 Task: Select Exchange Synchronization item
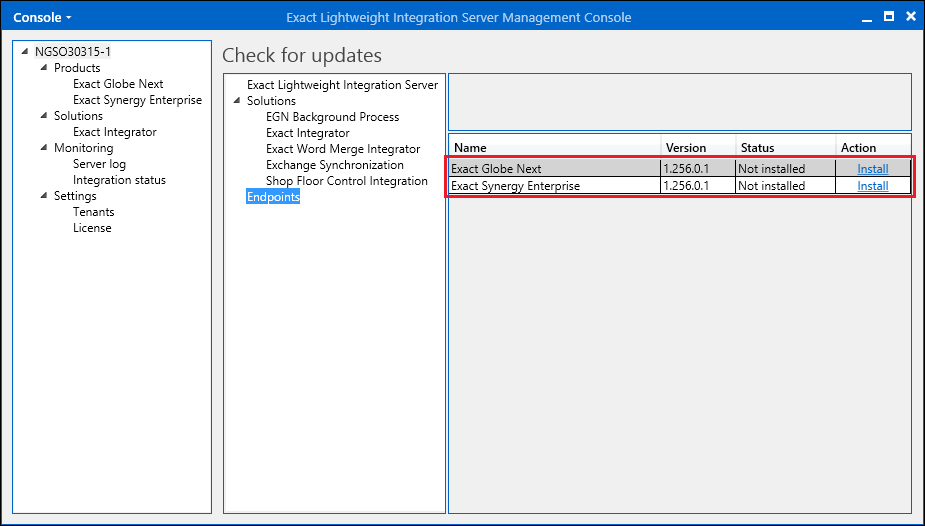tap(334, 165)
